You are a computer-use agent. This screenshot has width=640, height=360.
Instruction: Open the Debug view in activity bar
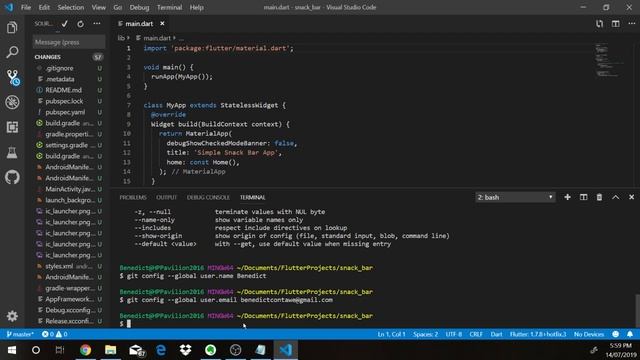(12, 102)
